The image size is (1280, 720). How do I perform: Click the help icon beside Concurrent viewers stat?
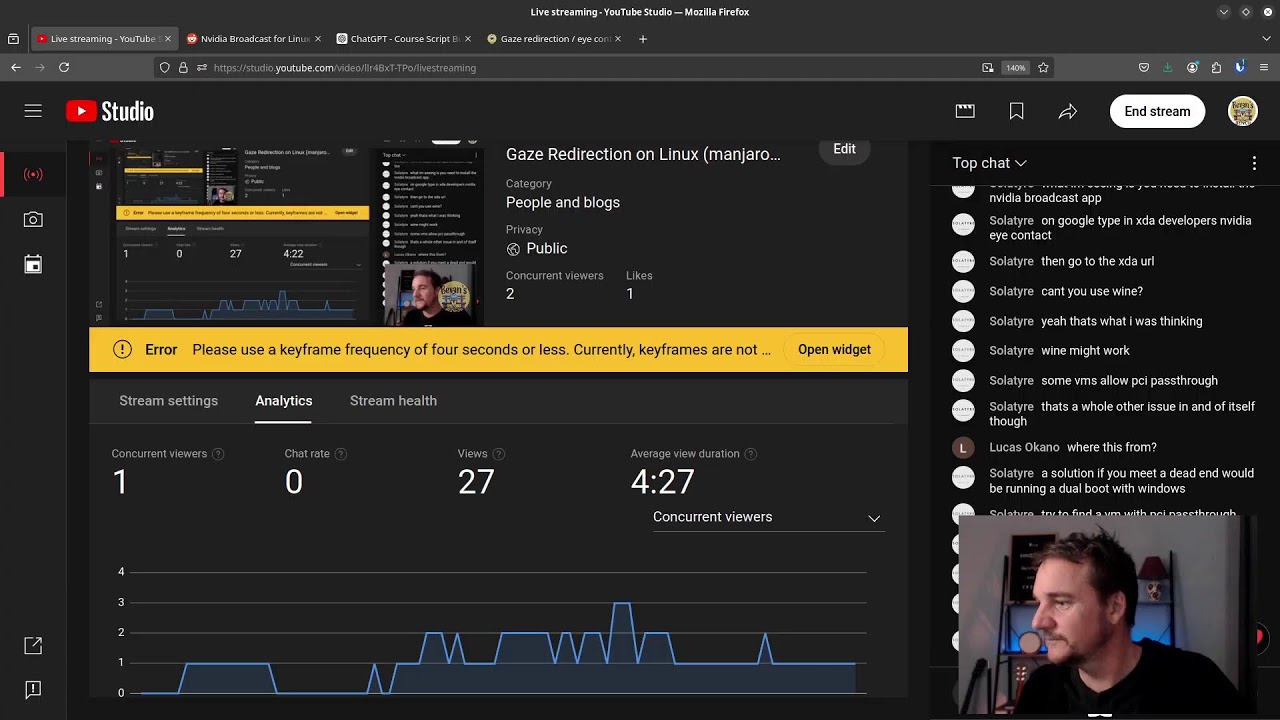pos(218,454)
